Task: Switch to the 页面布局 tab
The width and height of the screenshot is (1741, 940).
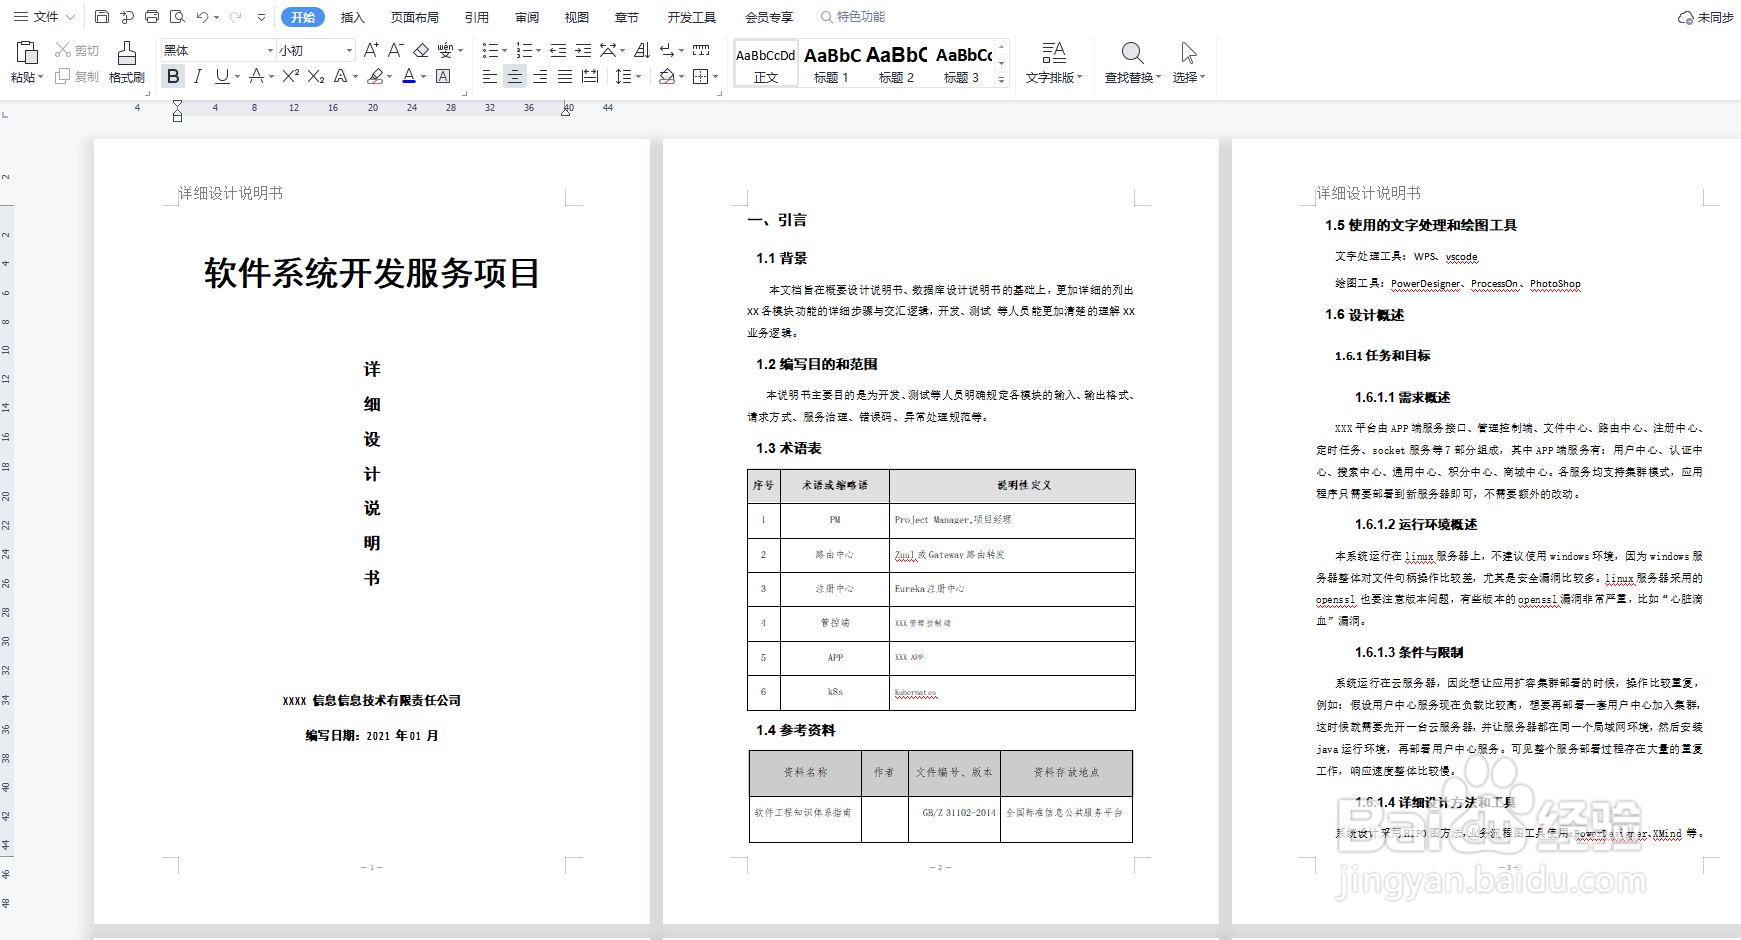Action: tap(414, 17)
